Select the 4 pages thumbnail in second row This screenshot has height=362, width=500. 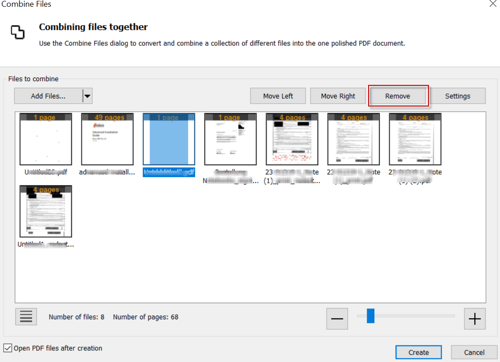(46, 211)
